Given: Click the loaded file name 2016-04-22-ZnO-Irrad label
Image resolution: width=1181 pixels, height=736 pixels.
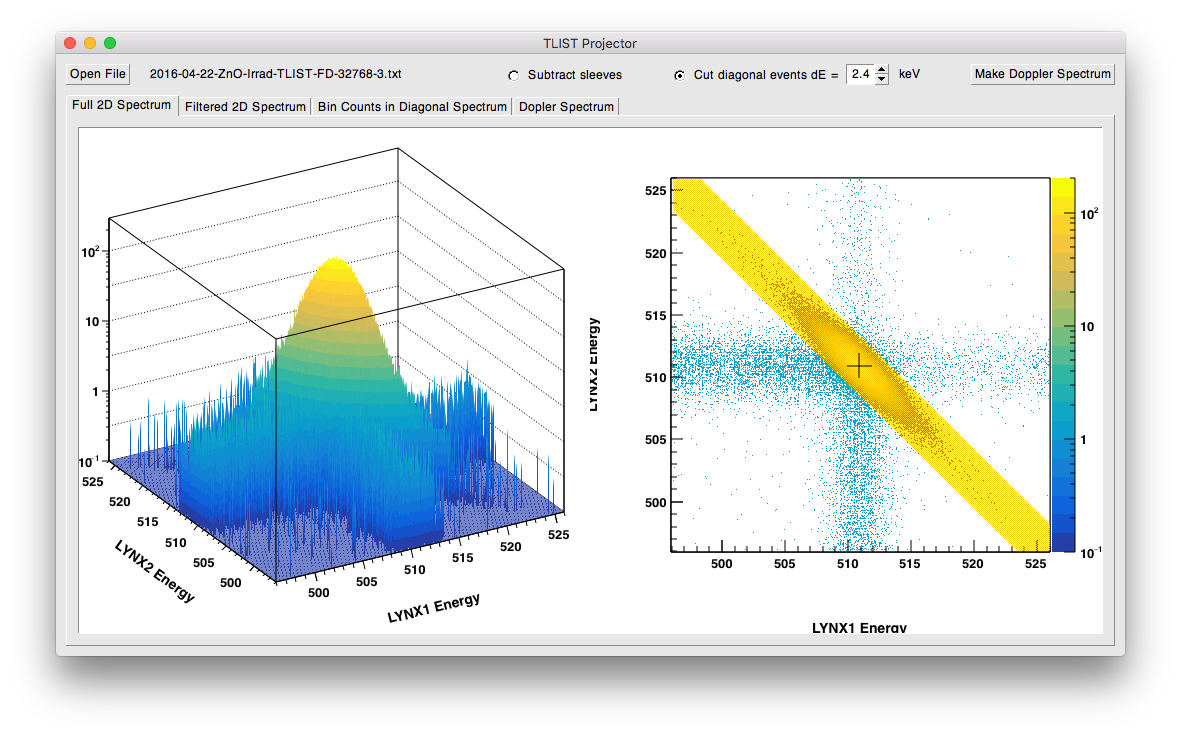Looking at the screenshot, I should [275, 74].
